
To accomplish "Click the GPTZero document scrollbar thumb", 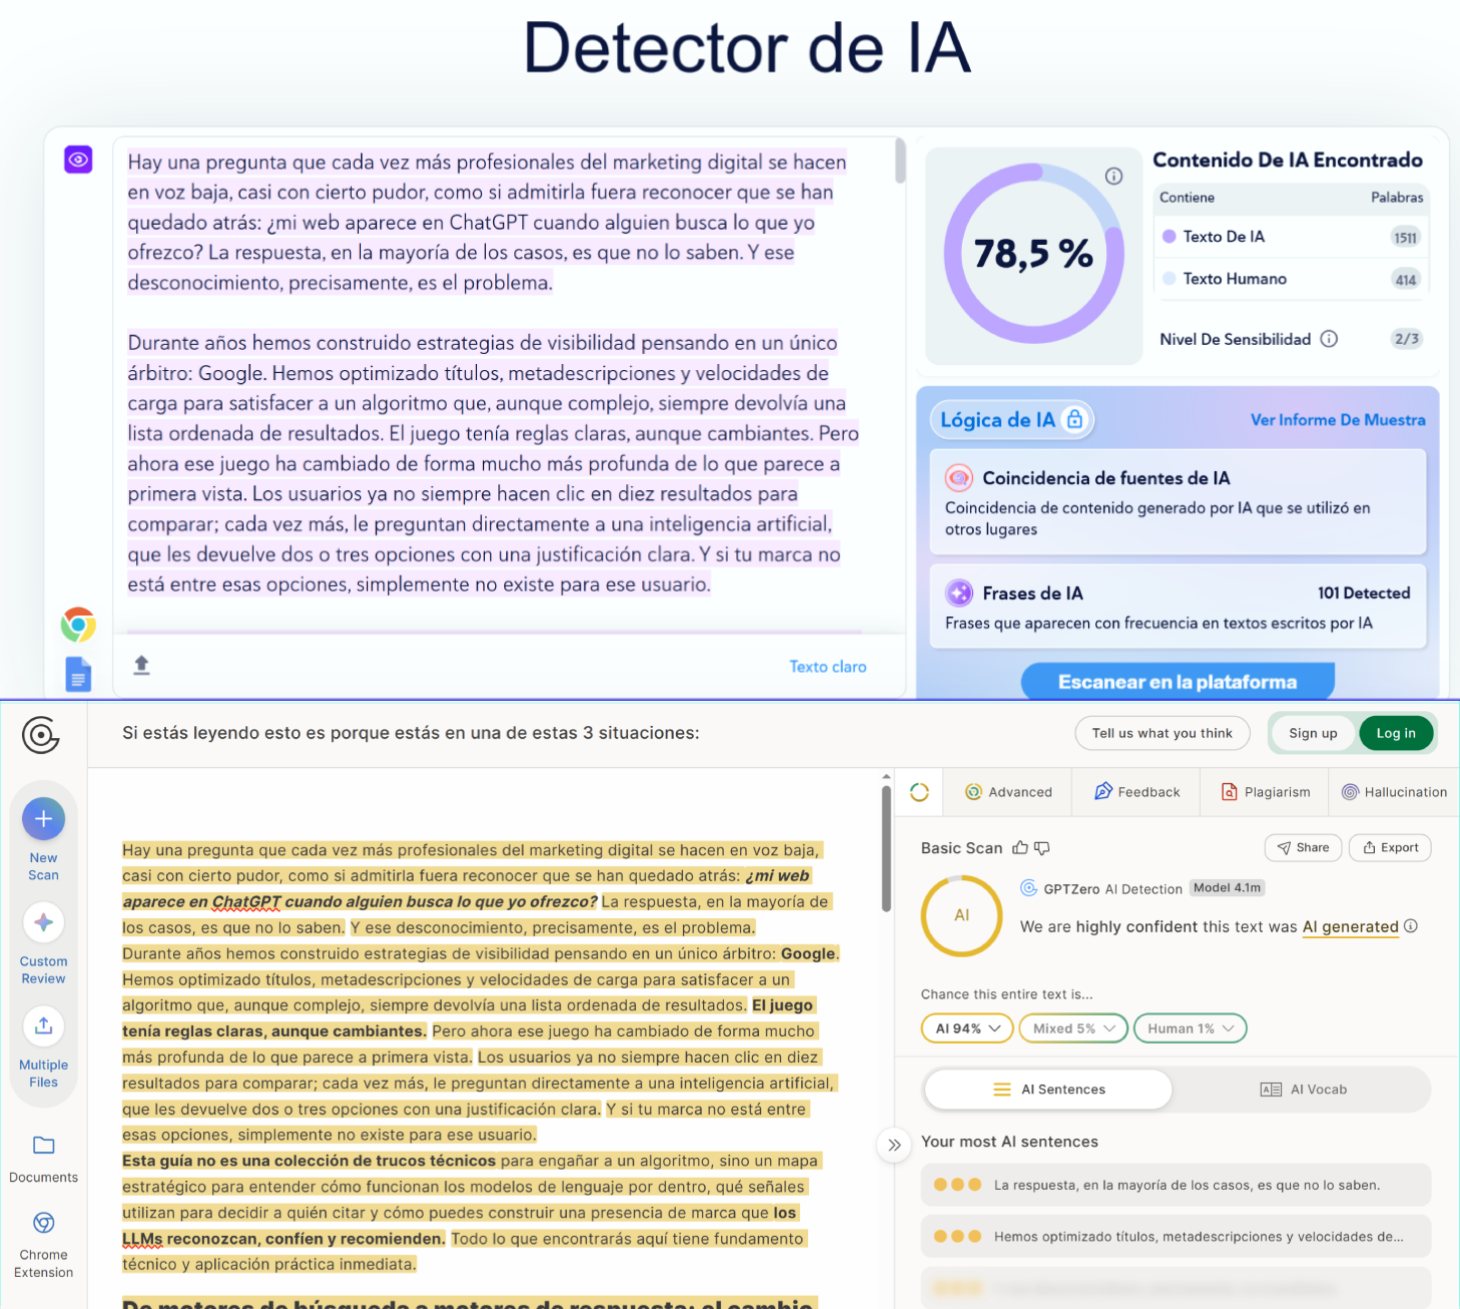I will click(x=886, y=848).
